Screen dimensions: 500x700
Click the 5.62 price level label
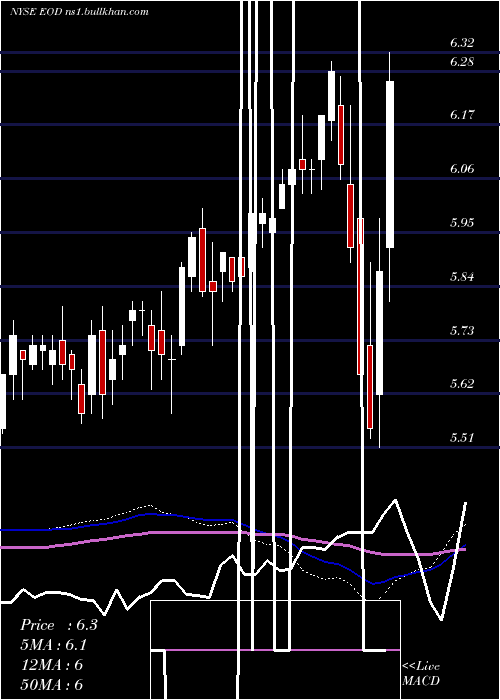[462, 384]
